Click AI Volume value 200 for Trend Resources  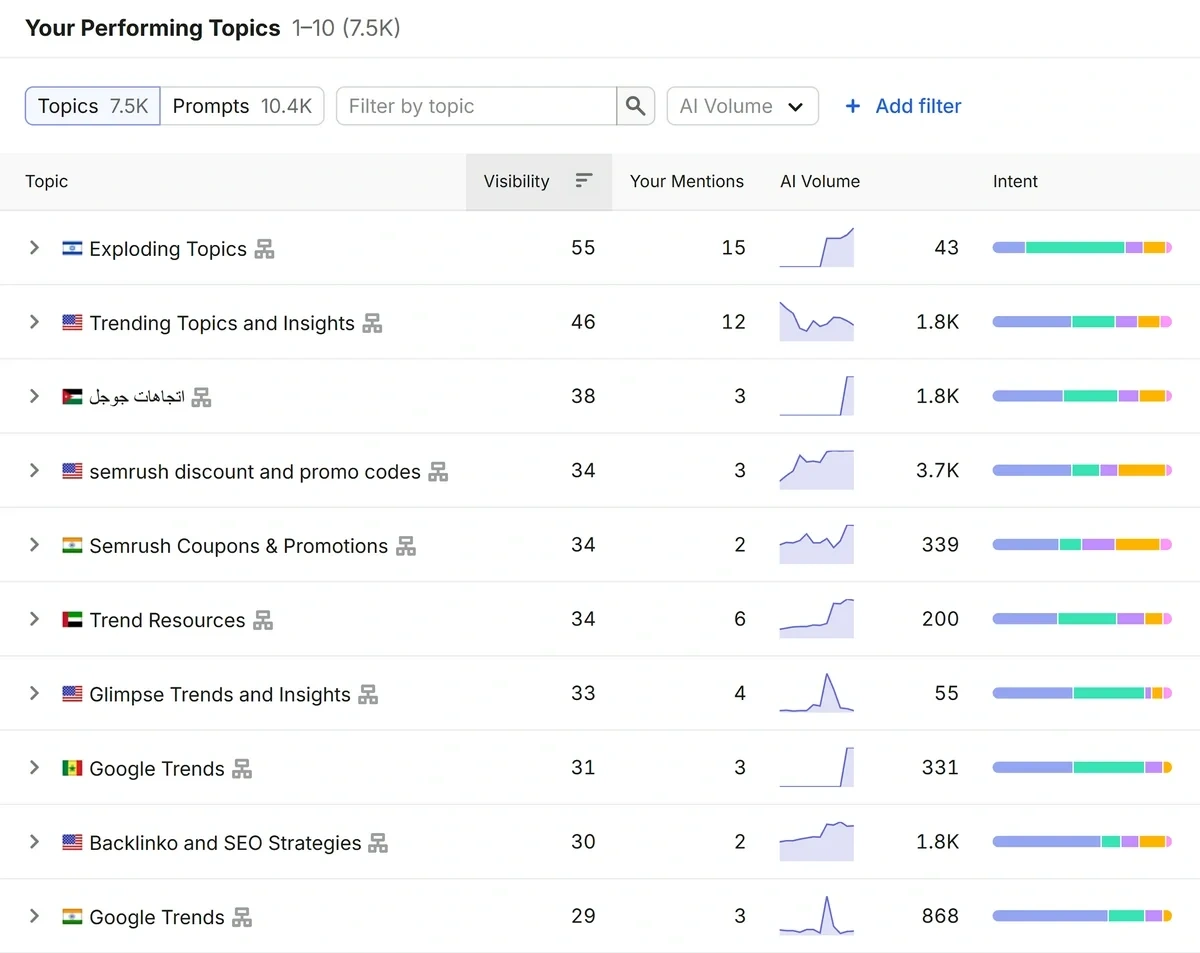[940, 619]
